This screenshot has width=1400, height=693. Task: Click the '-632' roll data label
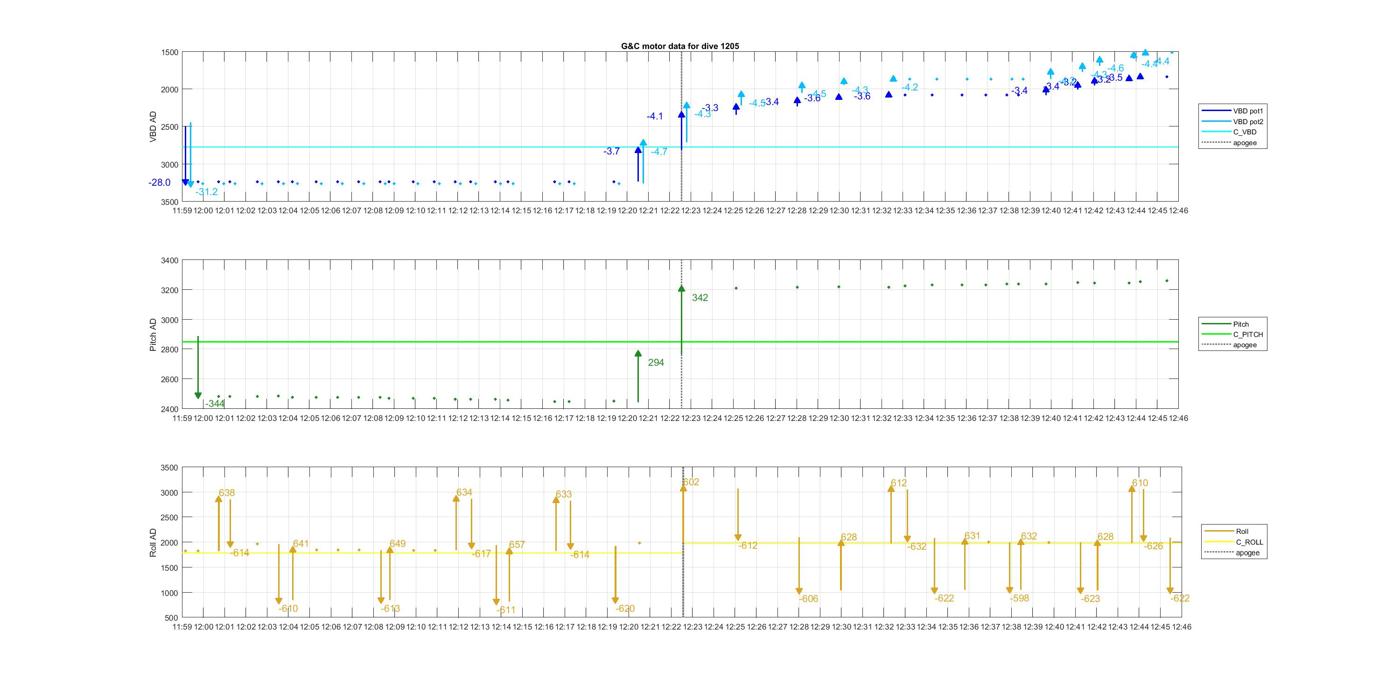pyautogui.click(x=917, y=547)
